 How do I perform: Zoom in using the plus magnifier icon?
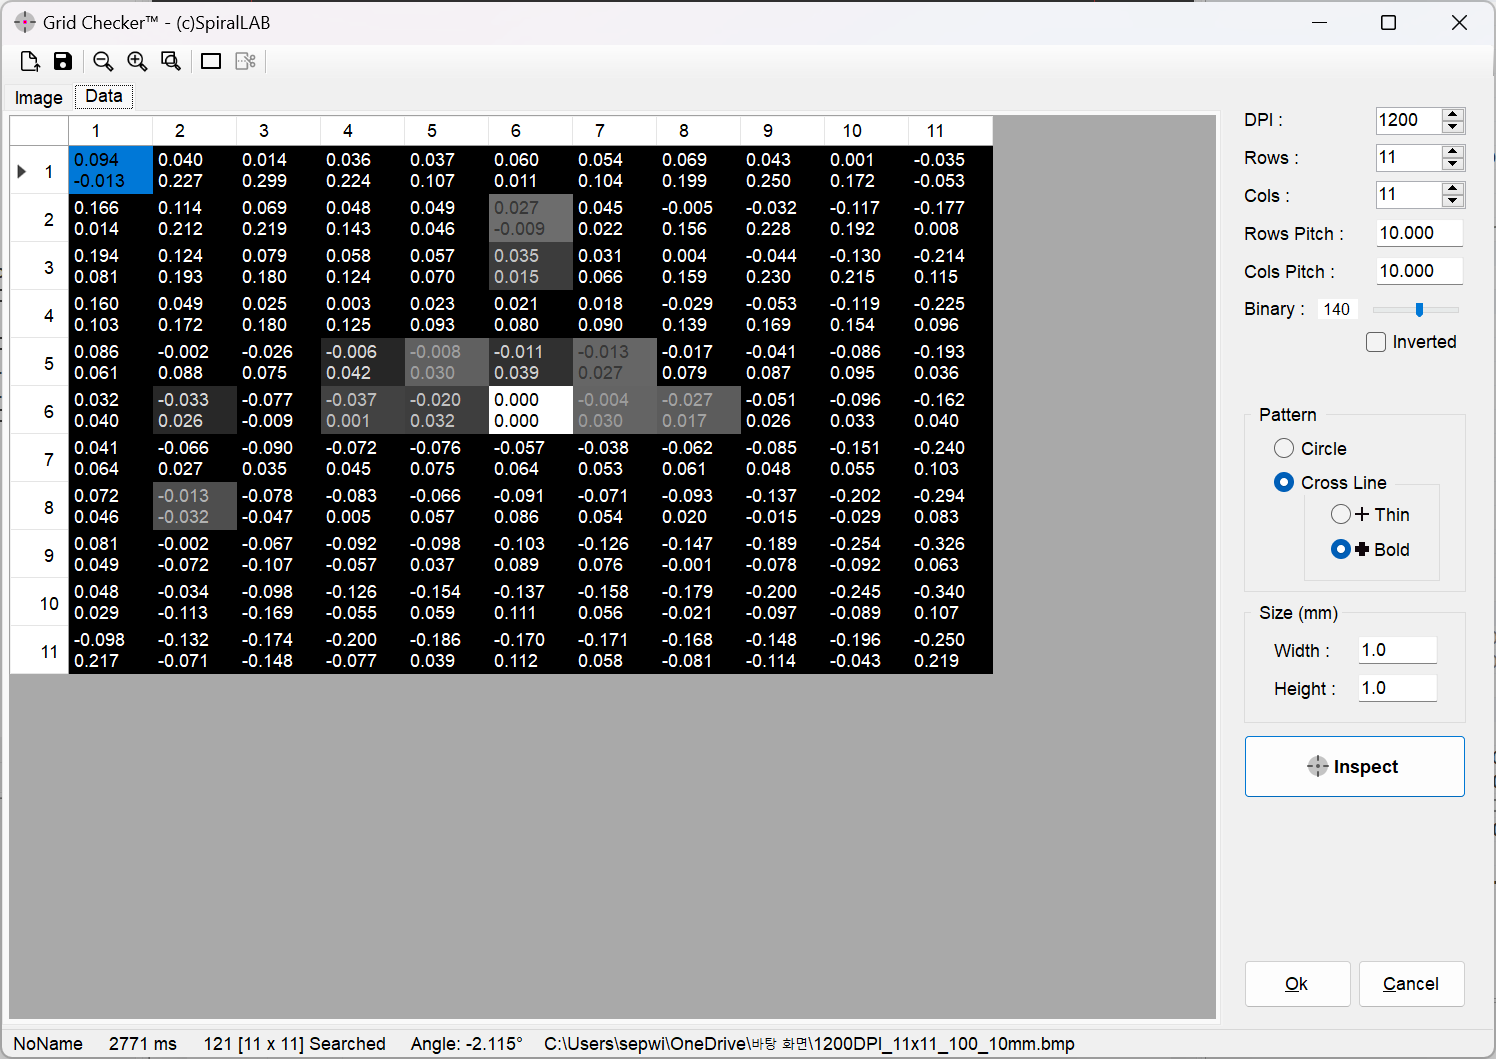[137, 61]
